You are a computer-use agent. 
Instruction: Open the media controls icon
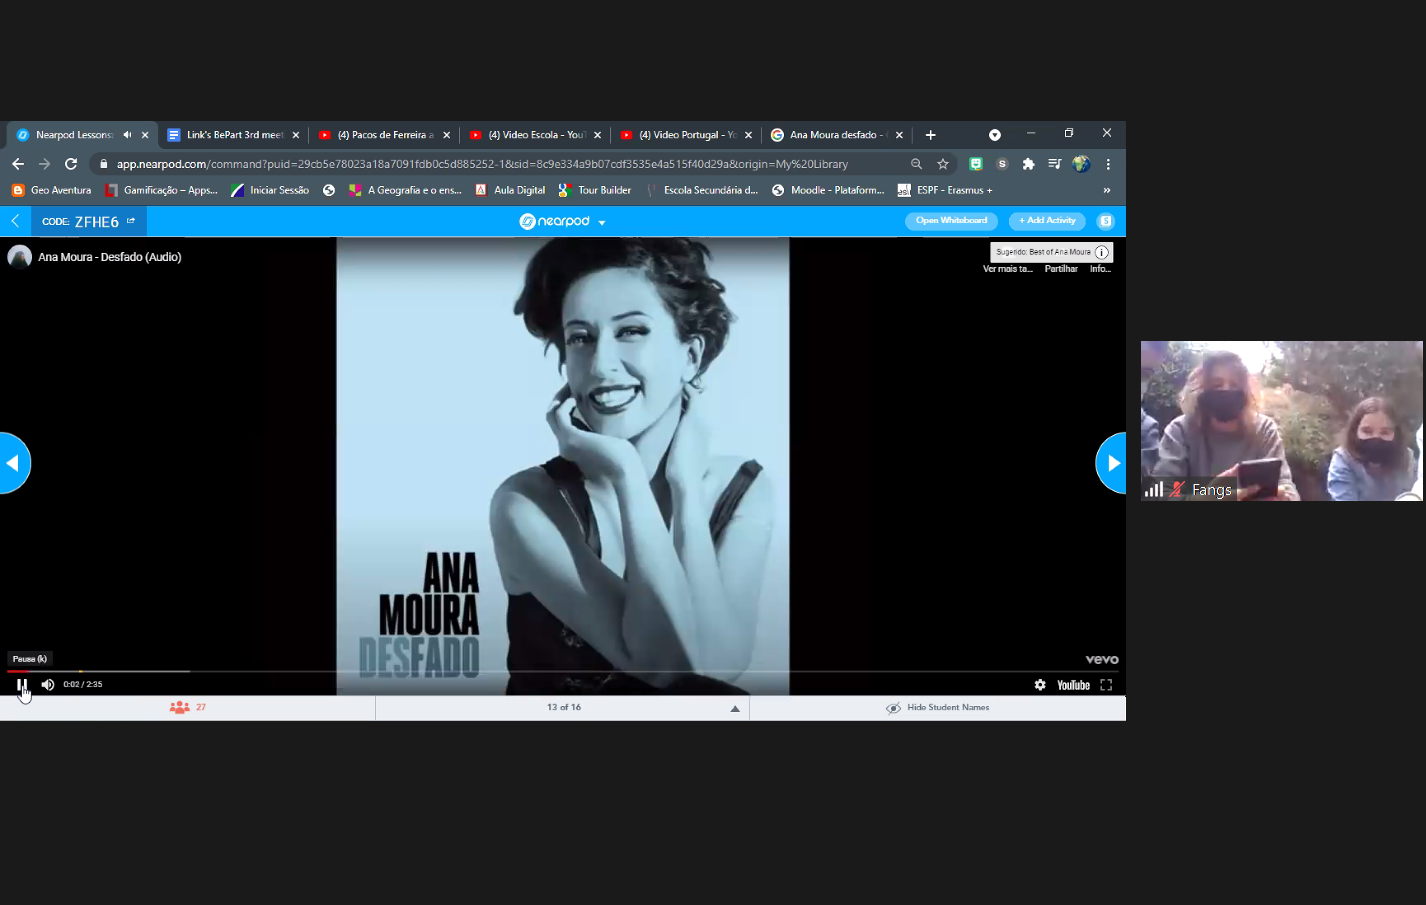pos(1054,164)
